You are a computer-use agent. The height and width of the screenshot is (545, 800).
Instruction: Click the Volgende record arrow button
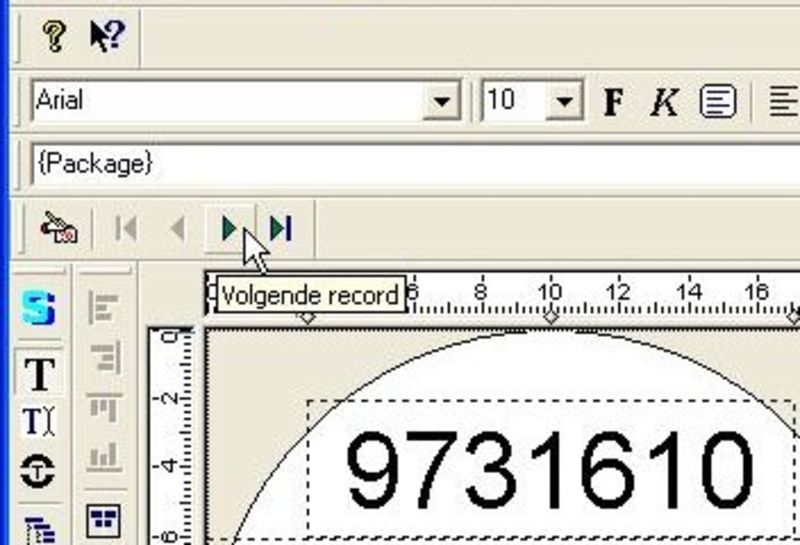(x=230, y=229)
